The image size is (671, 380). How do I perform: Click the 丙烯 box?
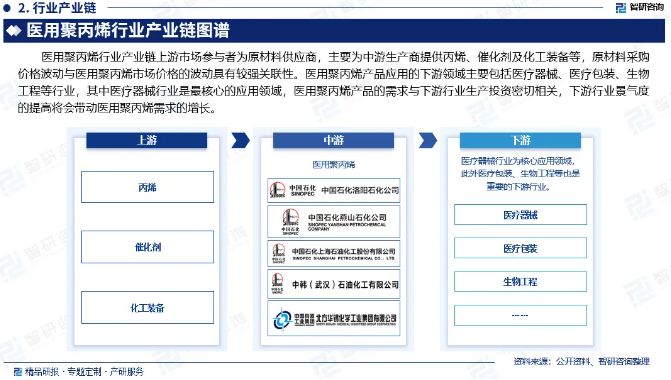(147, 187)
